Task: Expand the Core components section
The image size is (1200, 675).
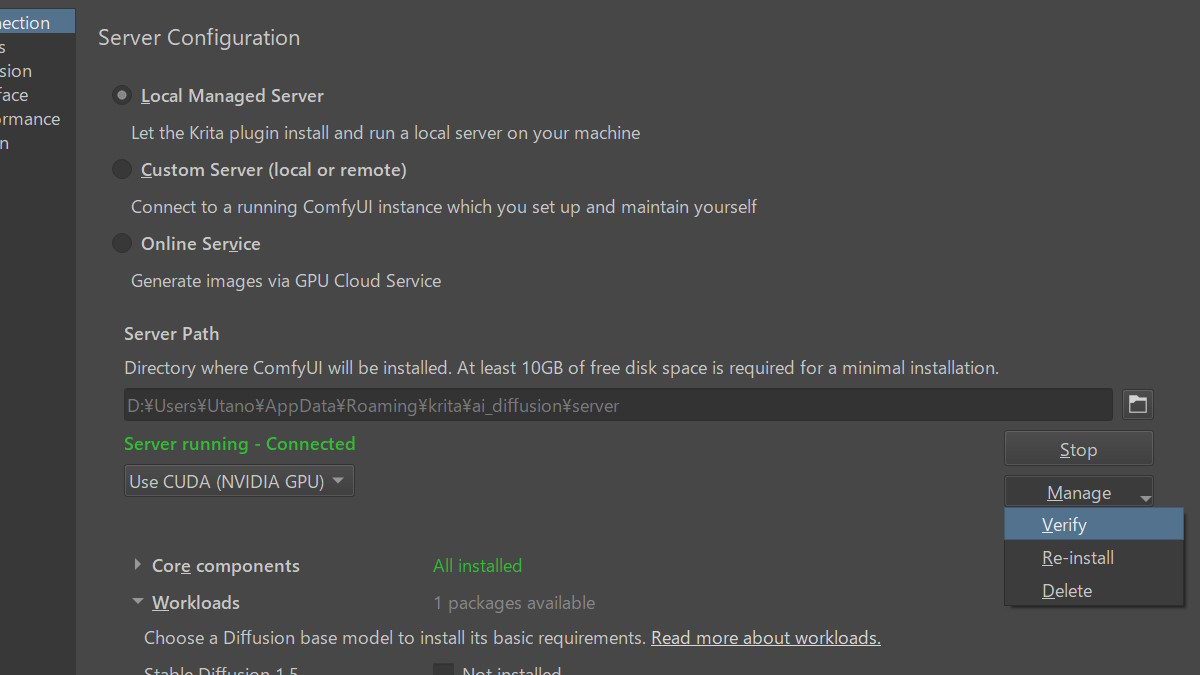Action: coord(137,565)
